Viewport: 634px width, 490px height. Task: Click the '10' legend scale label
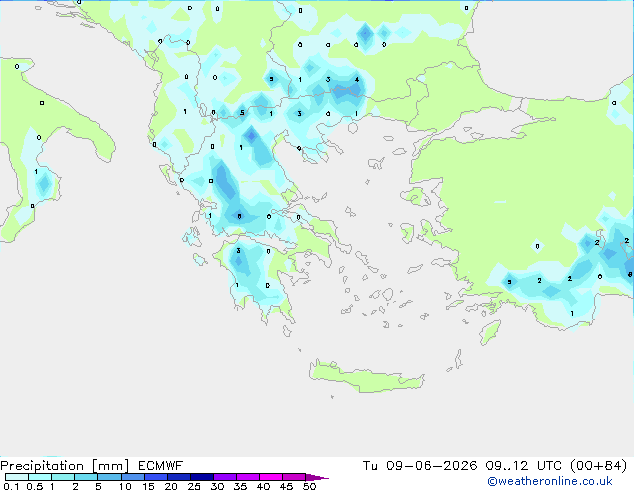tap(125, 486)
